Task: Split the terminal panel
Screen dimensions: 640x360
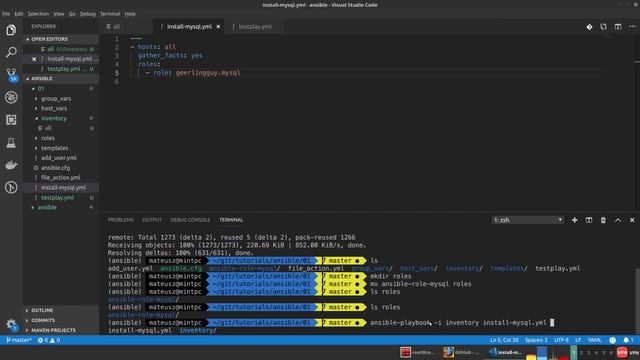Action: (x=589, y=220)
